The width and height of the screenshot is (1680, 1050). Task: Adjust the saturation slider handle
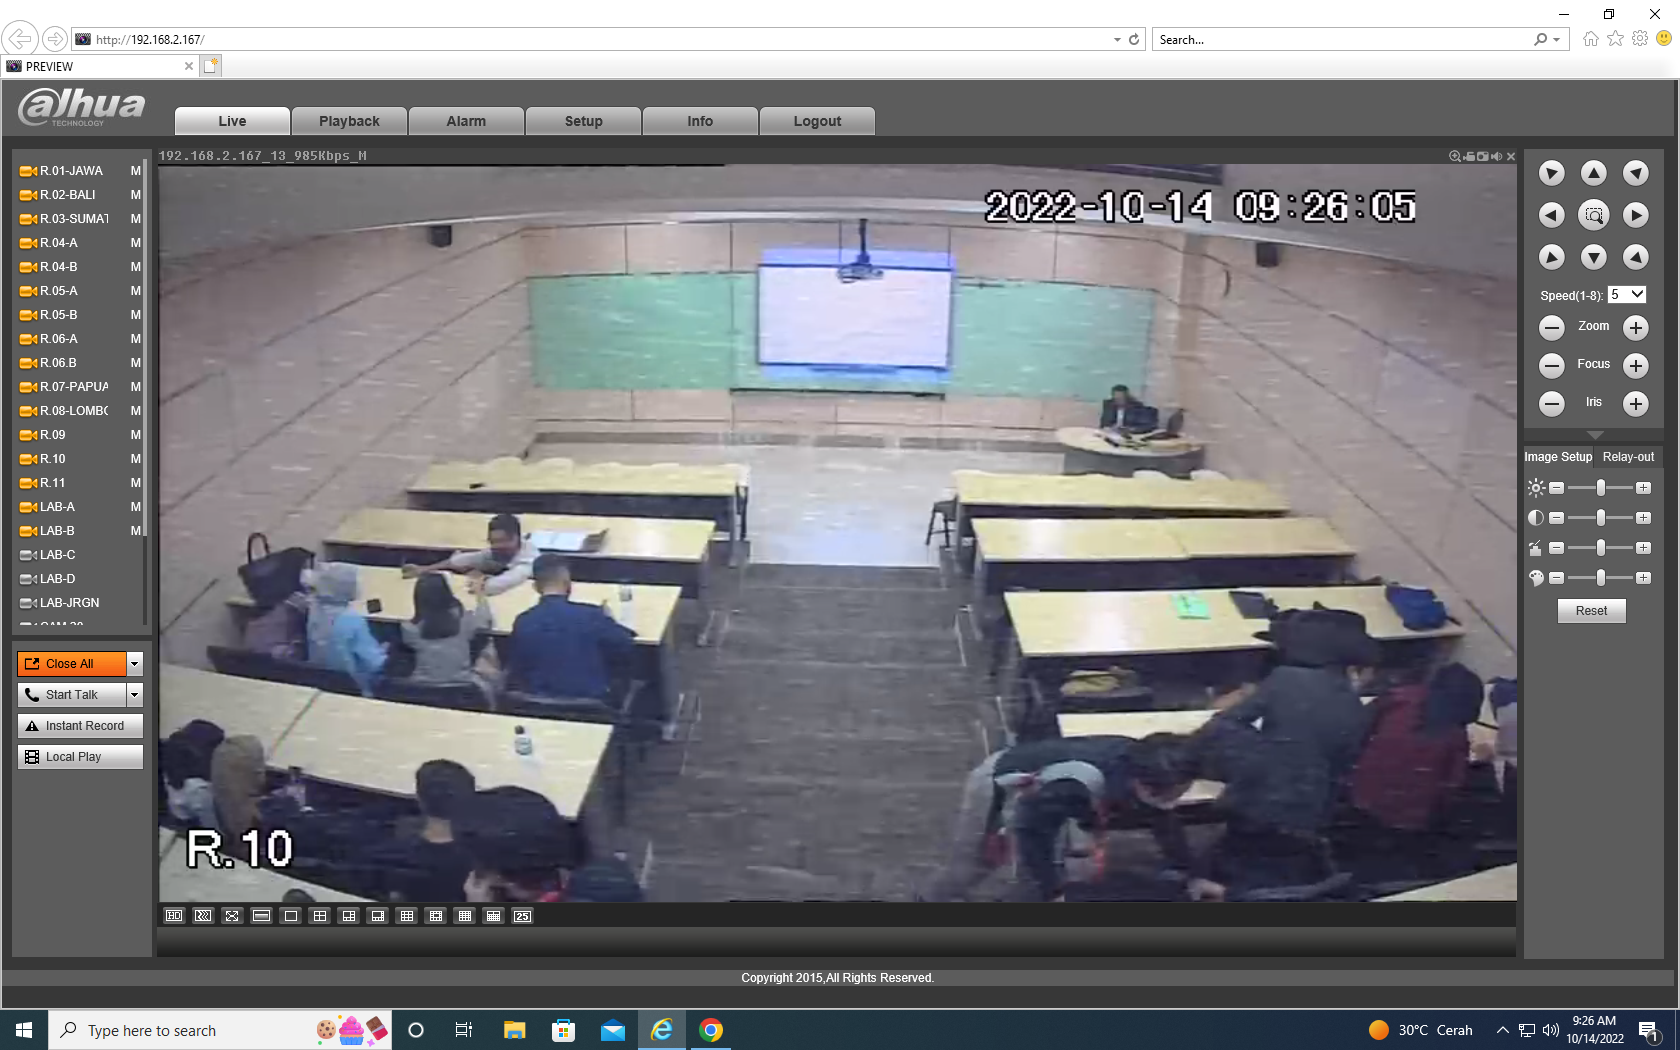pyautogui.click(x=1601, y=547)
